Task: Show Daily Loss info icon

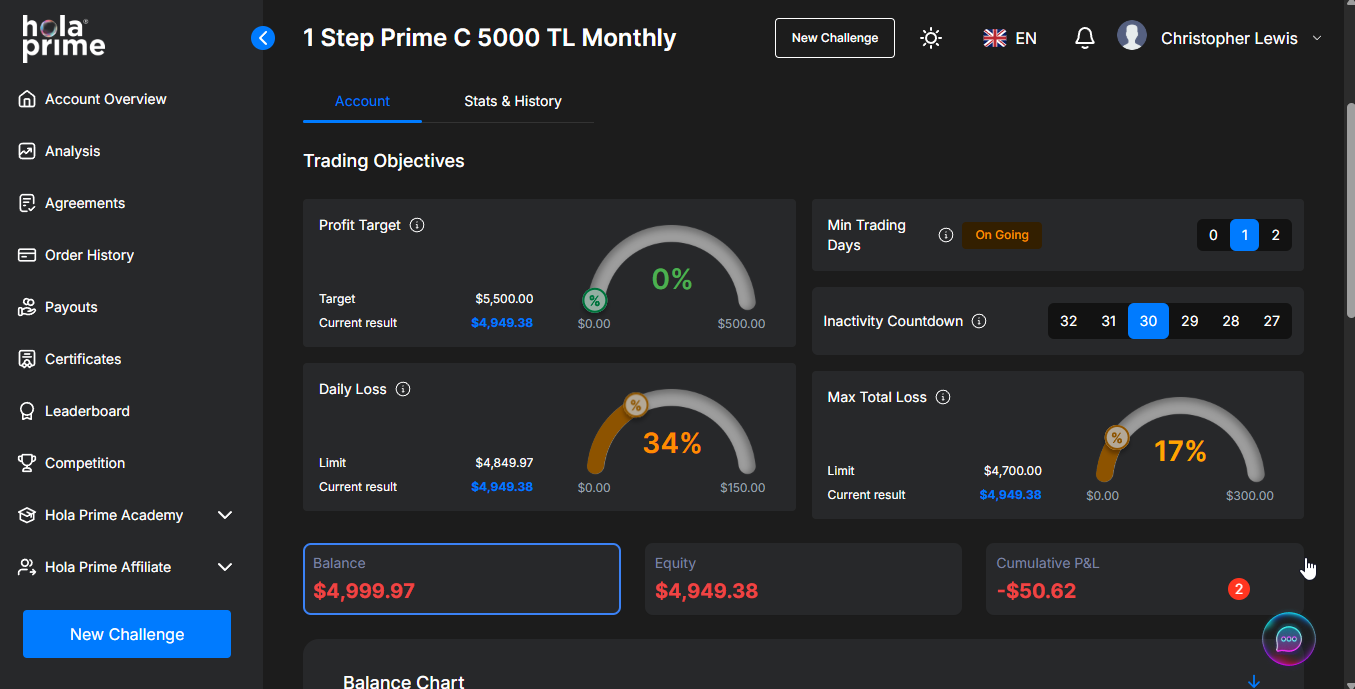Action: pos(403,389)
